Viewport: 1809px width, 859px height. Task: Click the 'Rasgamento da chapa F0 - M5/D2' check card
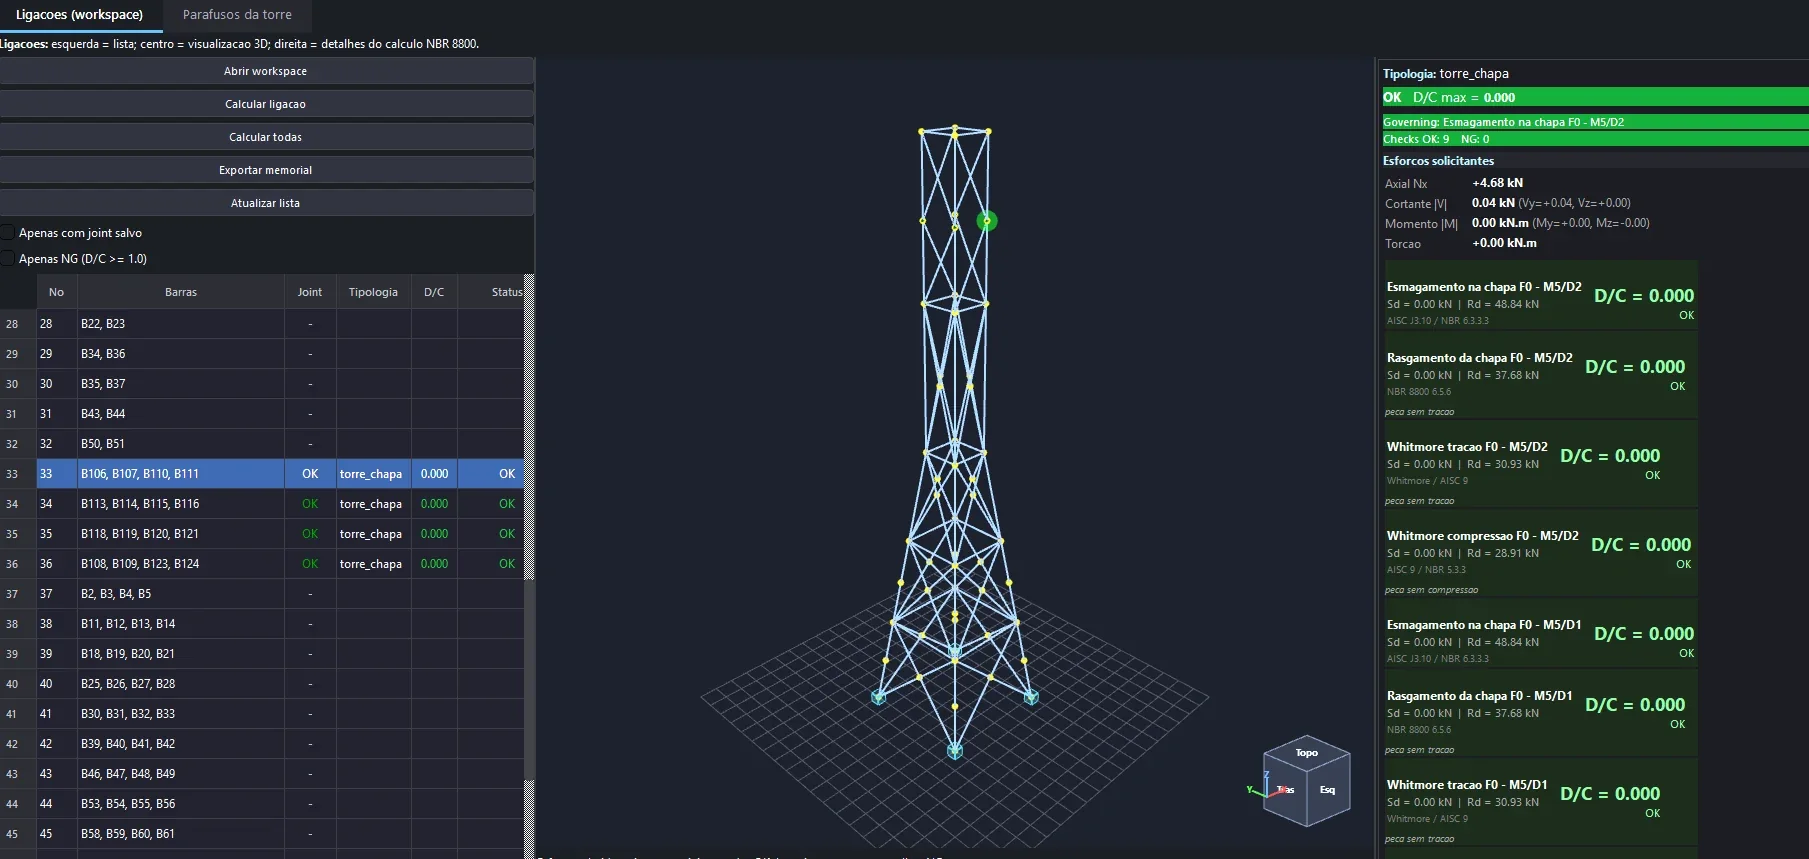1540,376
